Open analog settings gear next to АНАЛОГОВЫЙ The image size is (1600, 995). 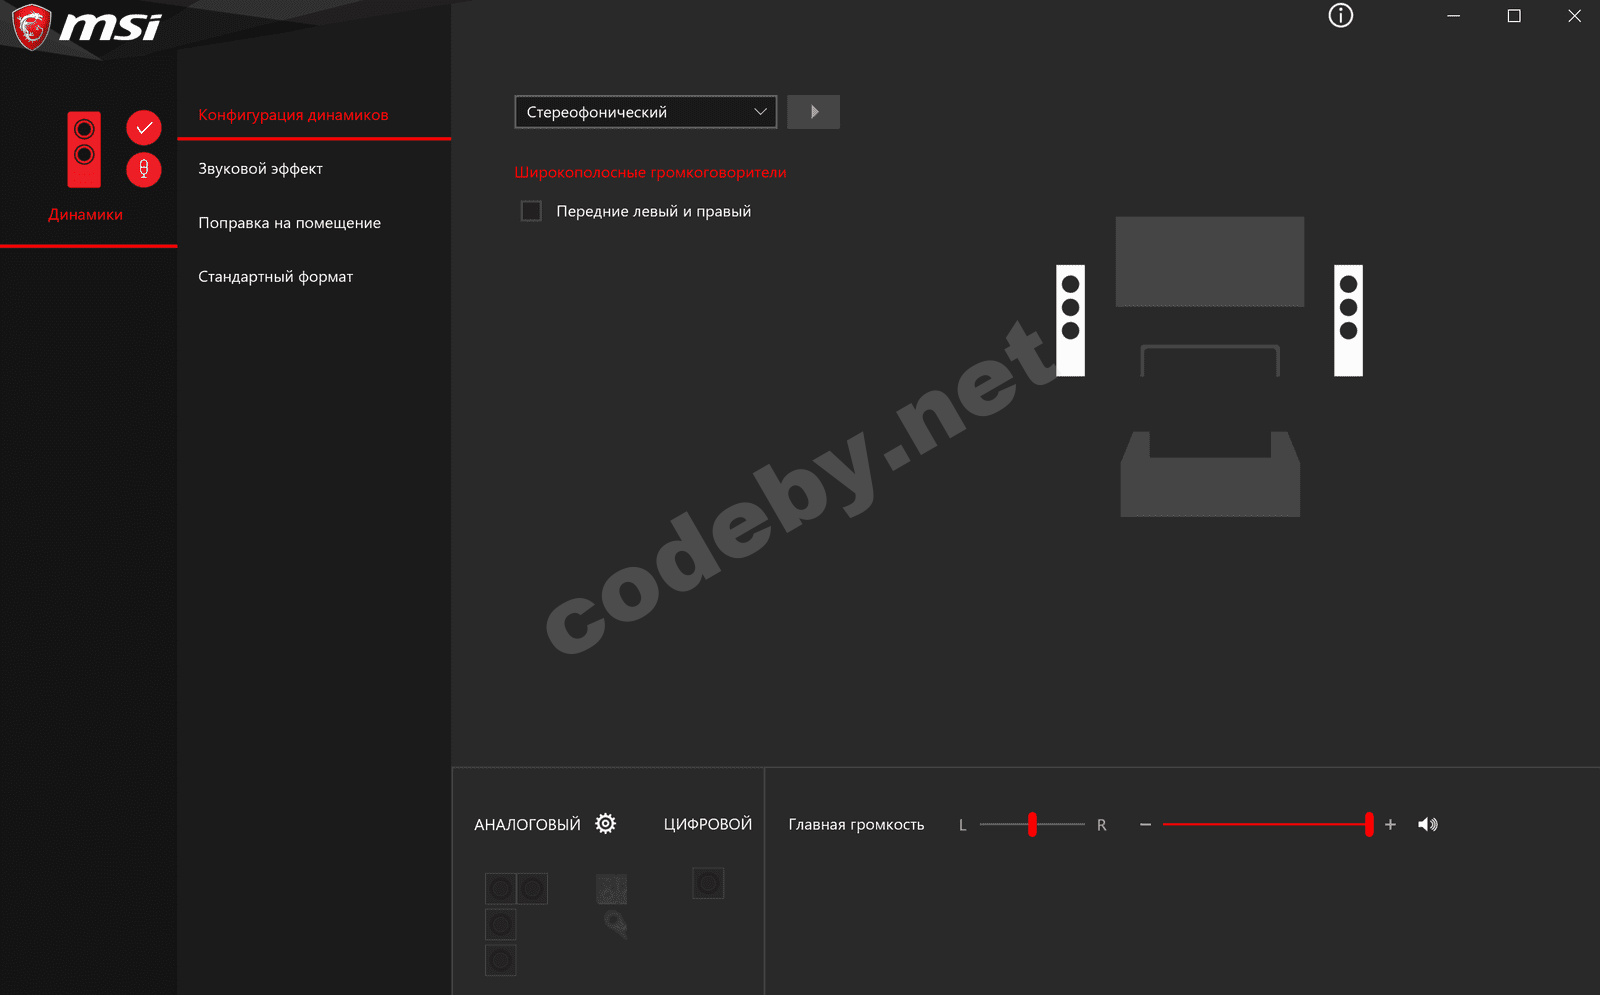click(x=605, y=823)
